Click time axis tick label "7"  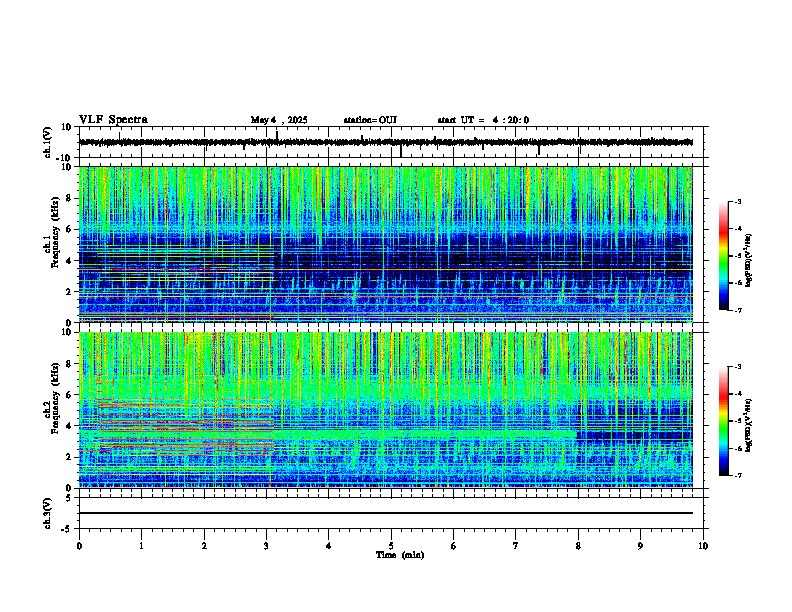516,546
